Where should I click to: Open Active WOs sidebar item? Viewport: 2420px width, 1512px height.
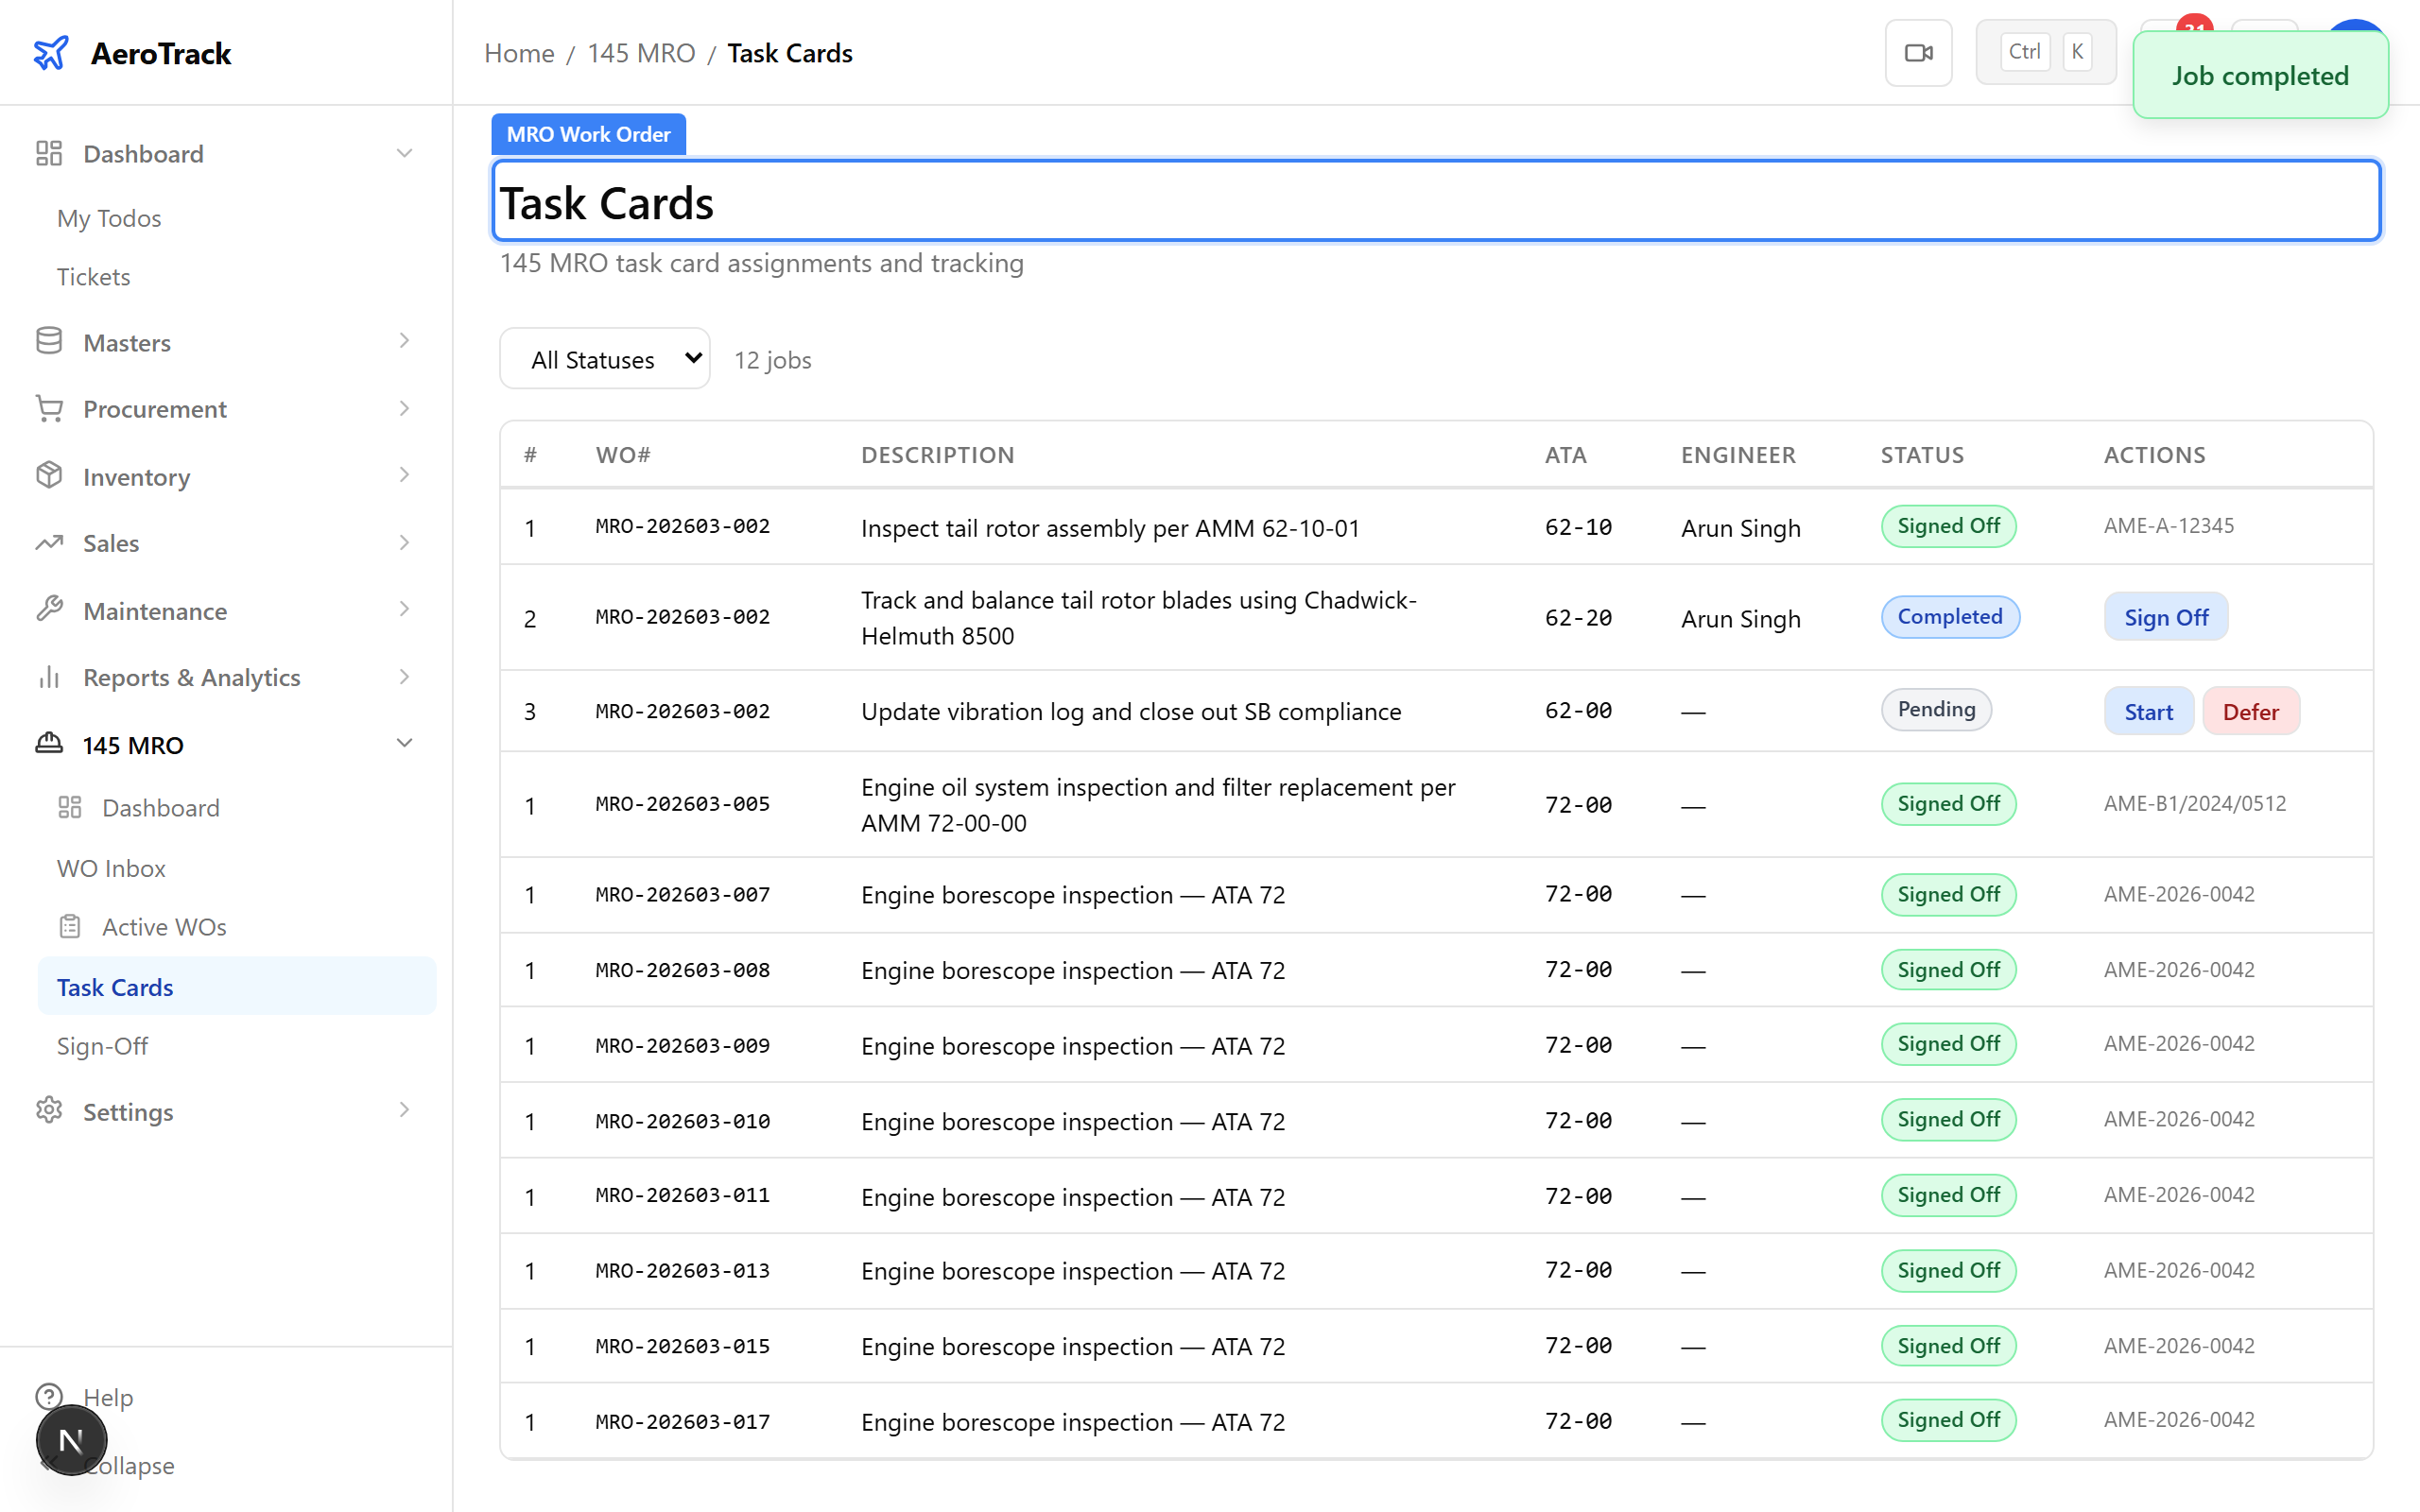tap(164, 927)
